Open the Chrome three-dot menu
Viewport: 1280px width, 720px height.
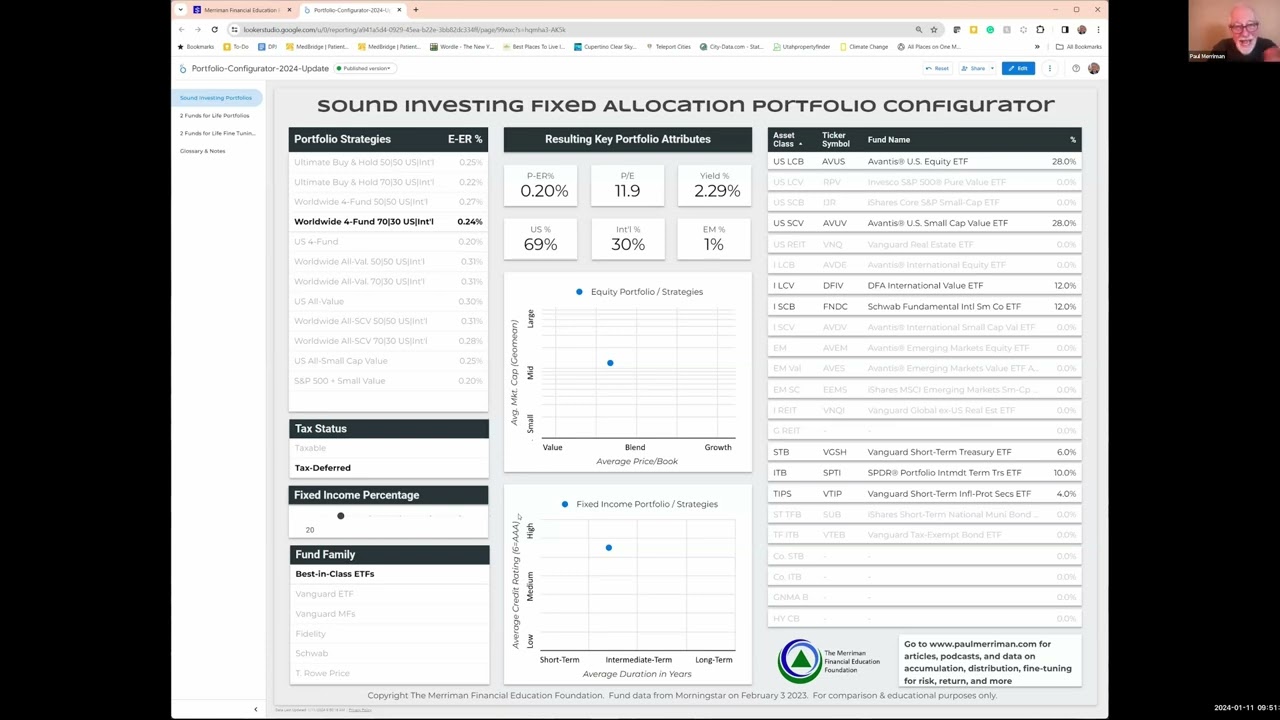coord(1098,30)
